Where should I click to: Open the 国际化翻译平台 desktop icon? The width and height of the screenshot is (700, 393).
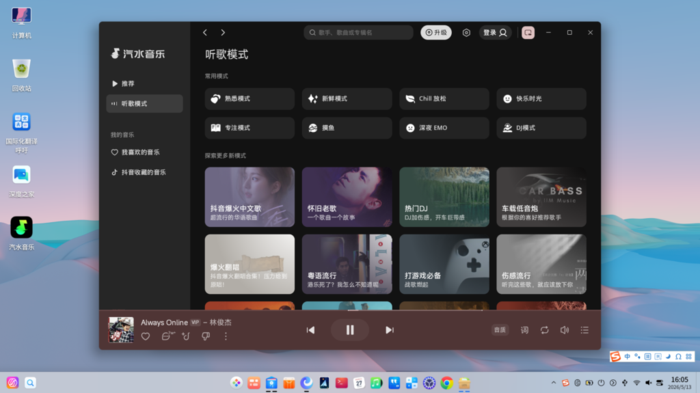(x=21, y=132)
